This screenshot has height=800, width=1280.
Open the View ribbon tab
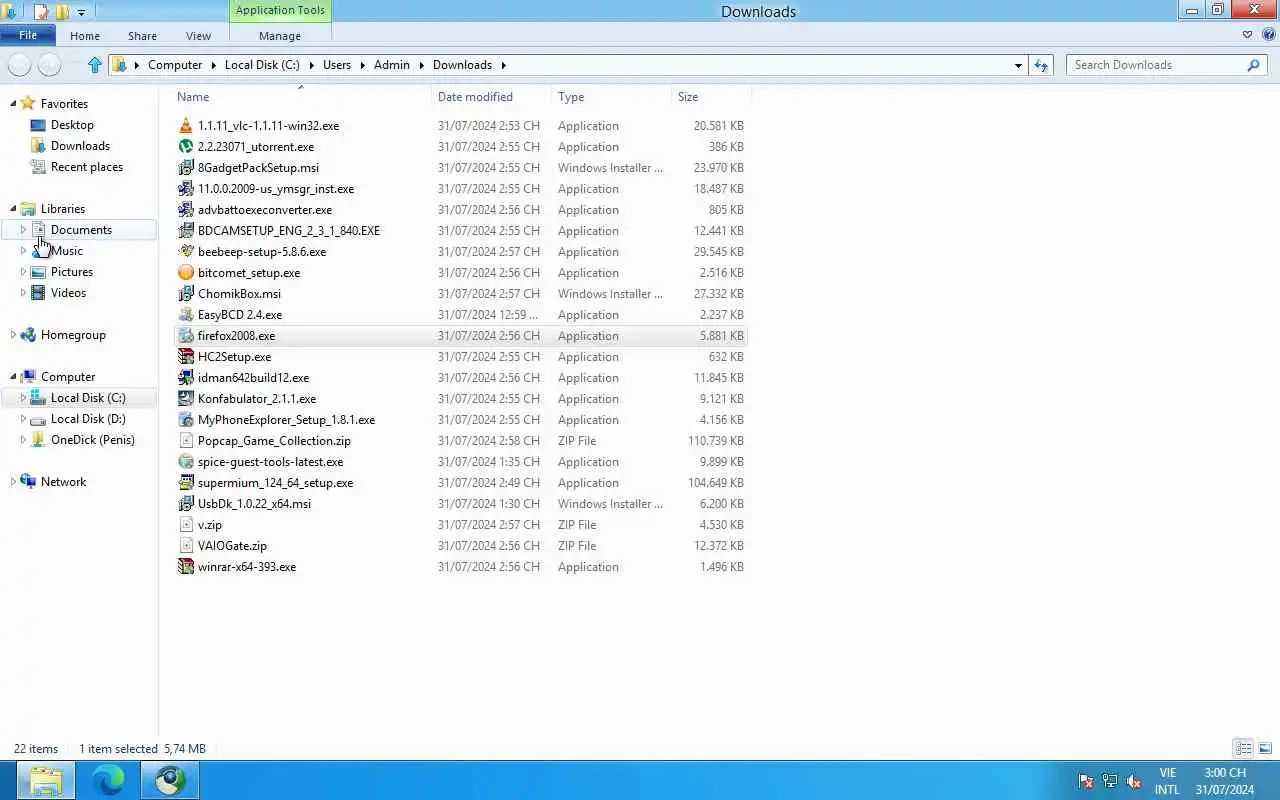[x=198, y=36]
